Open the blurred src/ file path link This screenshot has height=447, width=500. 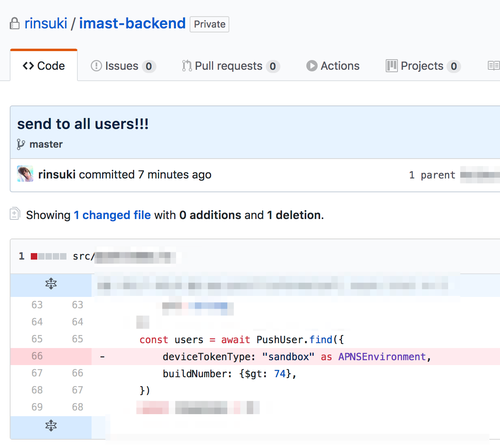coord(124,256)
